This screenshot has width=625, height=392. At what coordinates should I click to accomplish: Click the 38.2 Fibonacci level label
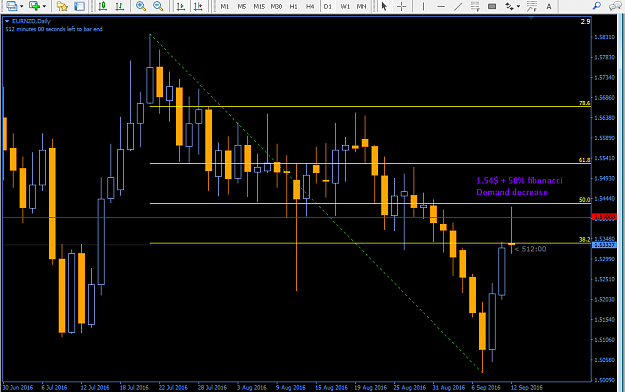point(584,240)
